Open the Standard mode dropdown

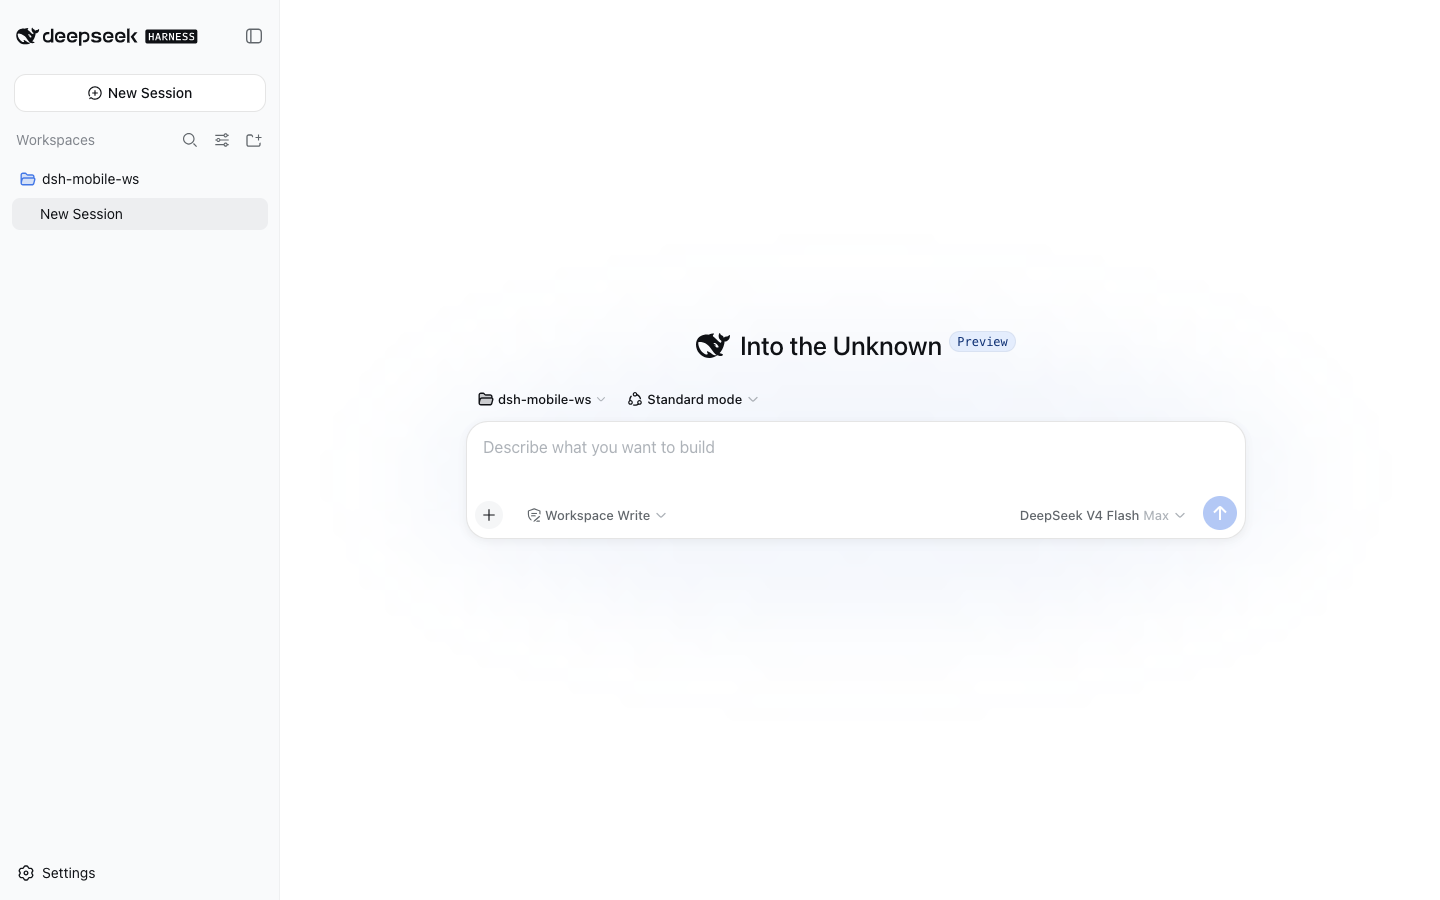[693, 399]
